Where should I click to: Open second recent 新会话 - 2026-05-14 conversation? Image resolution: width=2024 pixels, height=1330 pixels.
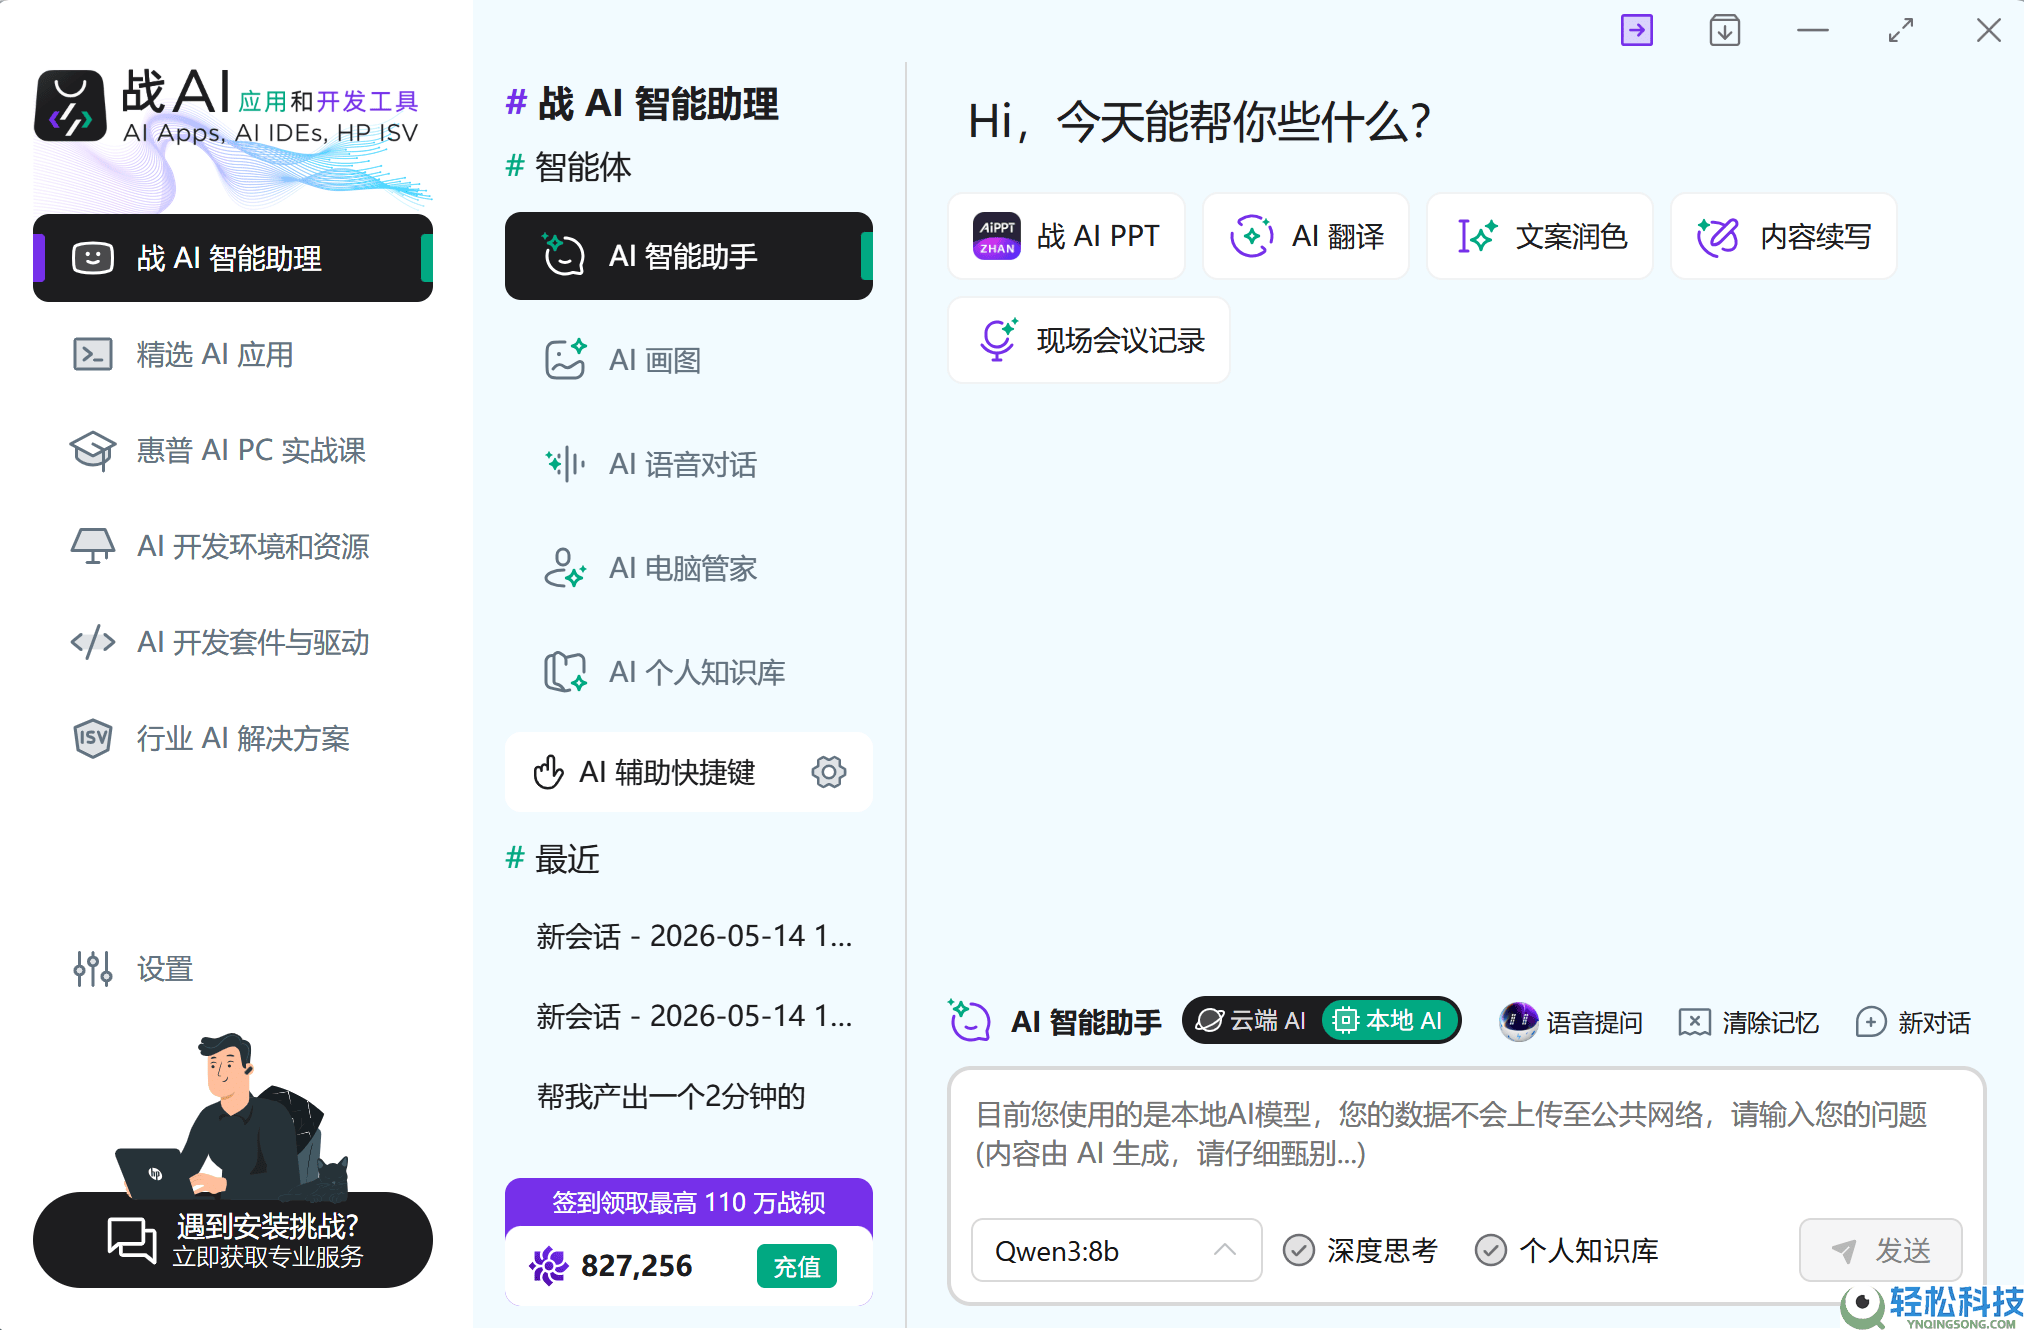pos(694,1016)
